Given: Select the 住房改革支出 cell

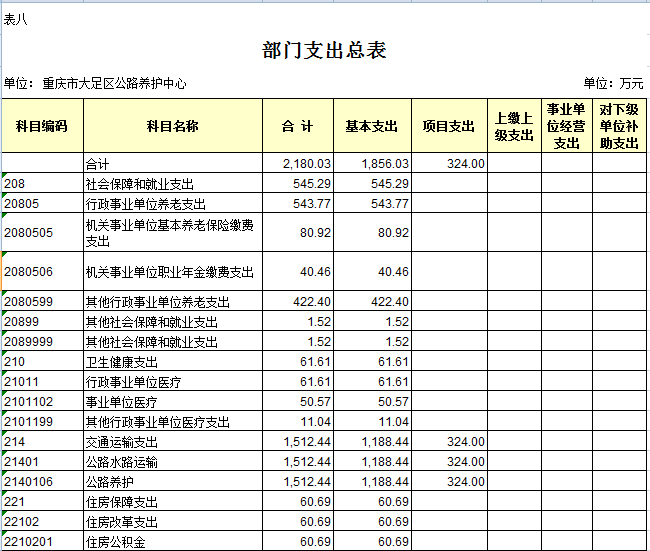Looking at the screenshot, I should coord(173,521).
